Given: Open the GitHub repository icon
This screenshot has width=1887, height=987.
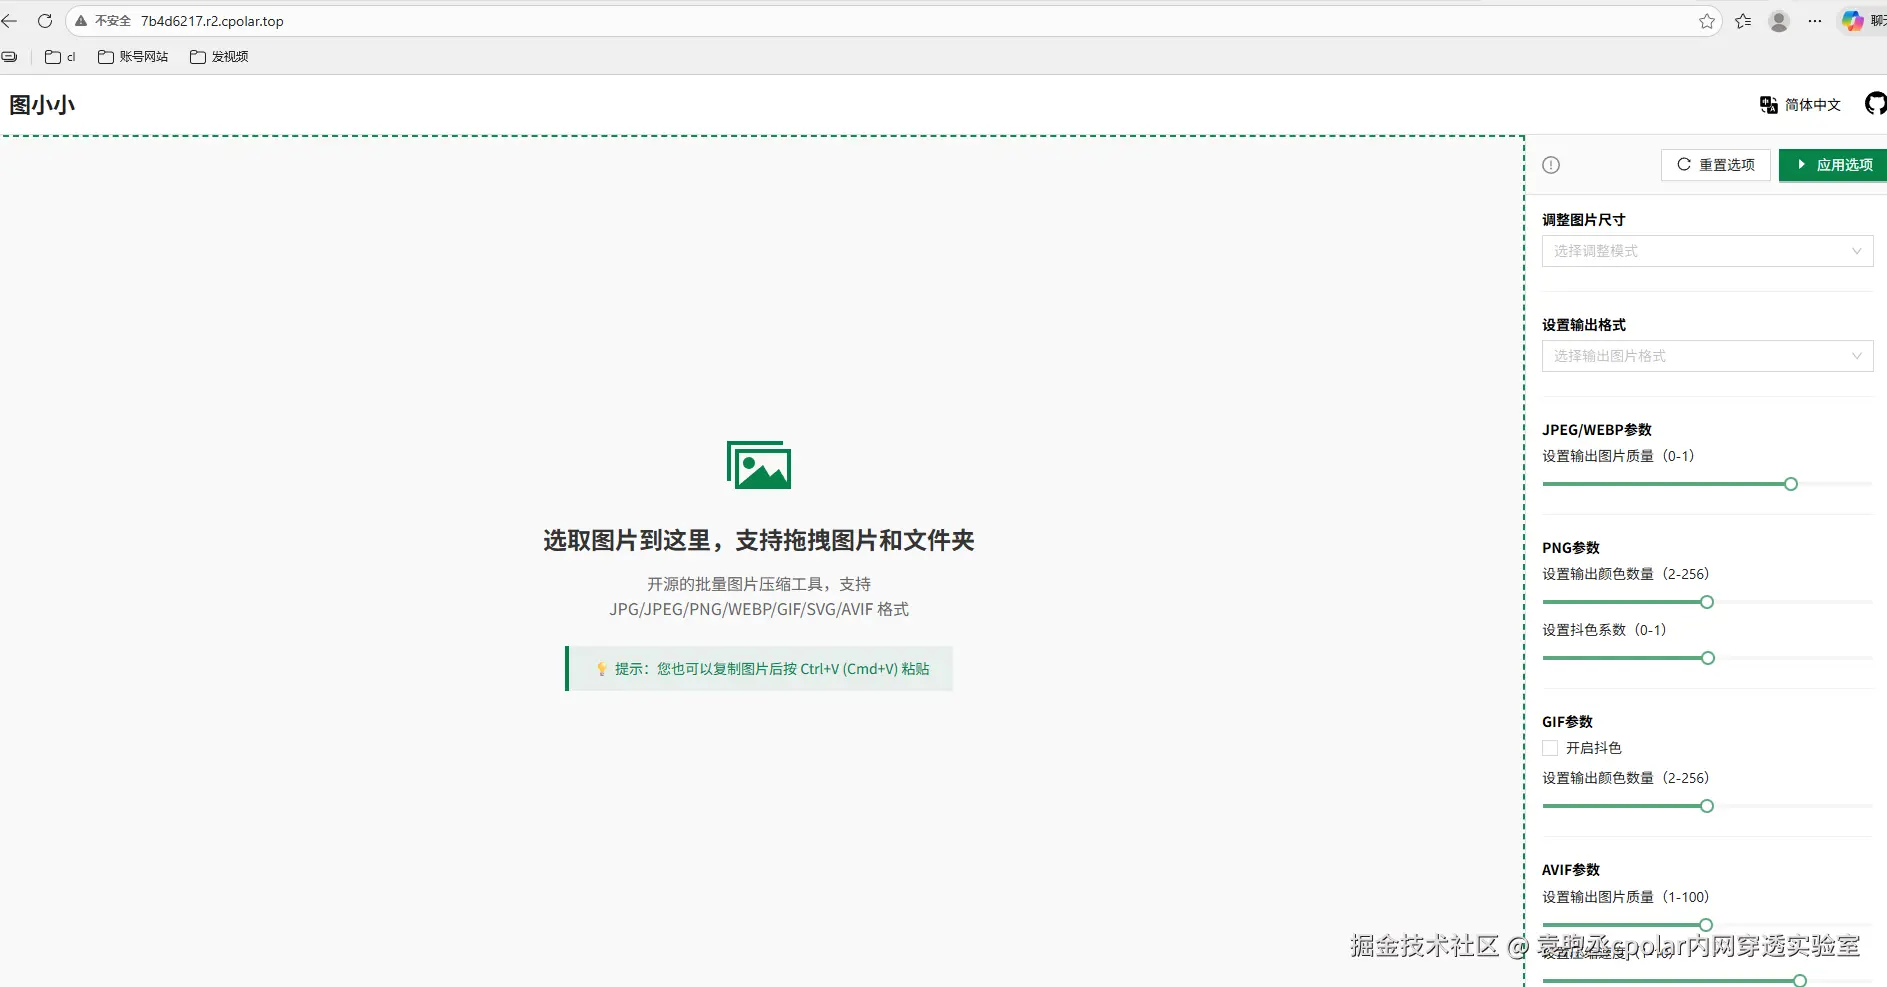Looking at the screenshot, I should pyautogui.click(x=1876, y=104).
